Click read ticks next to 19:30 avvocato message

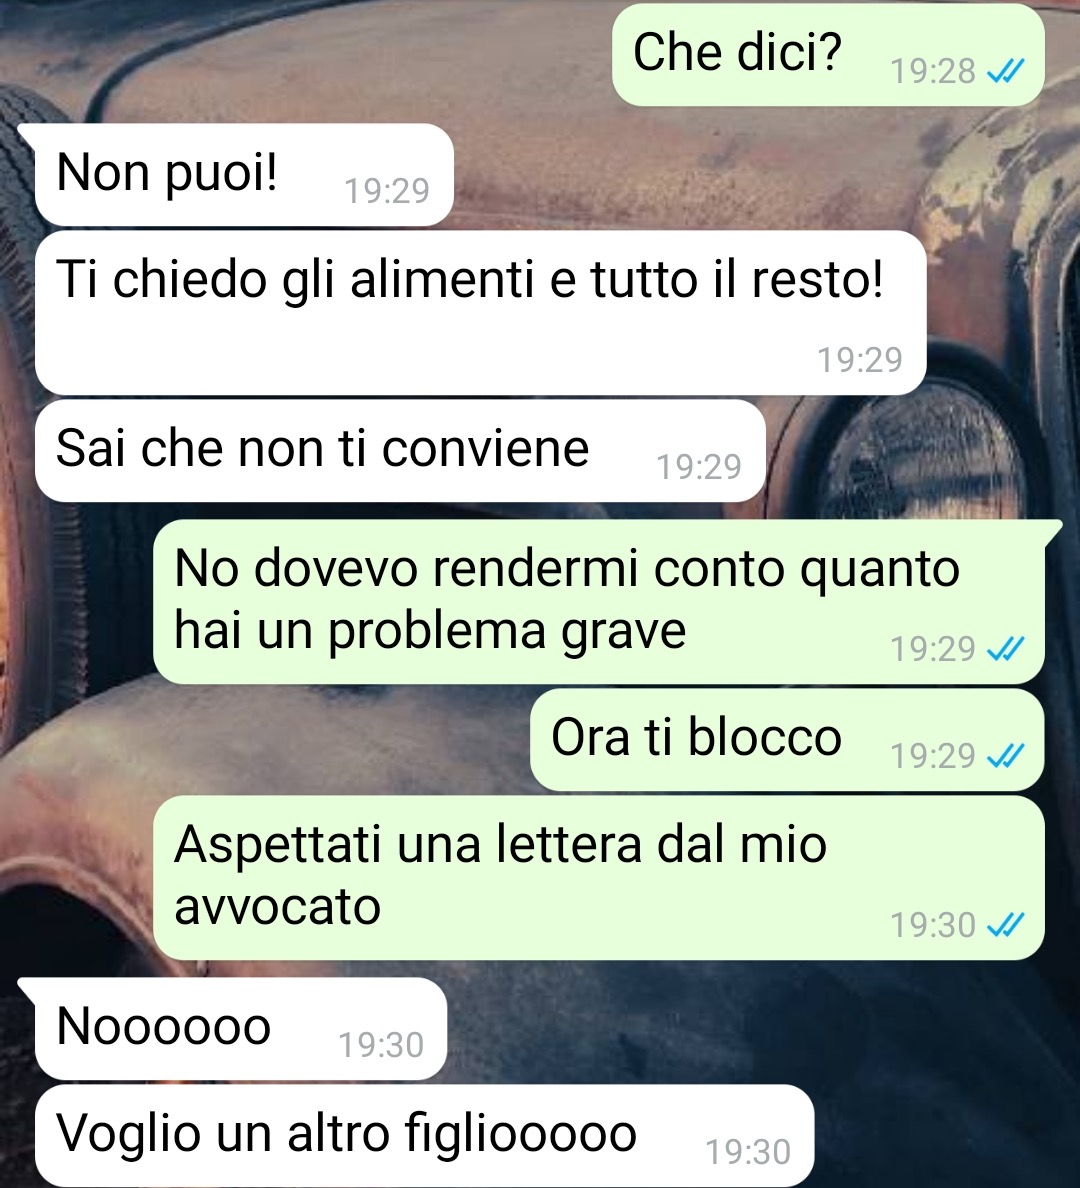1006,925
